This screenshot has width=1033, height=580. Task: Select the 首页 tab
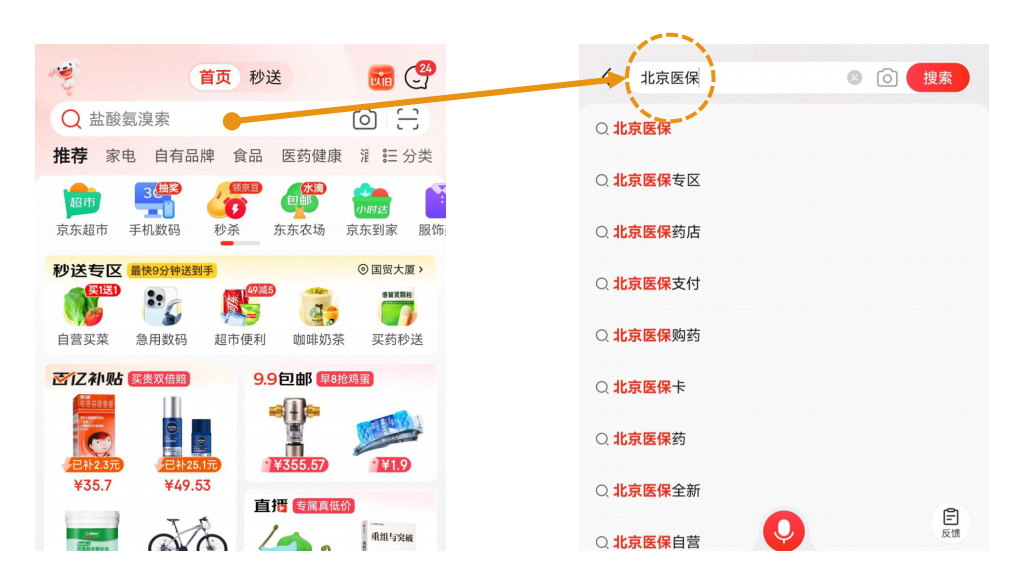coord(215,77)
